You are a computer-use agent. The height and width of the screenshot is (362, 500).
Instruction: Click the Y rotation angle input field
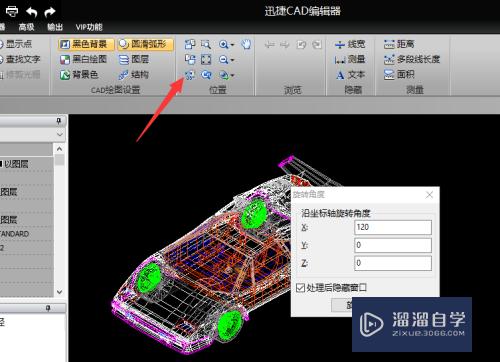(393, 245)
